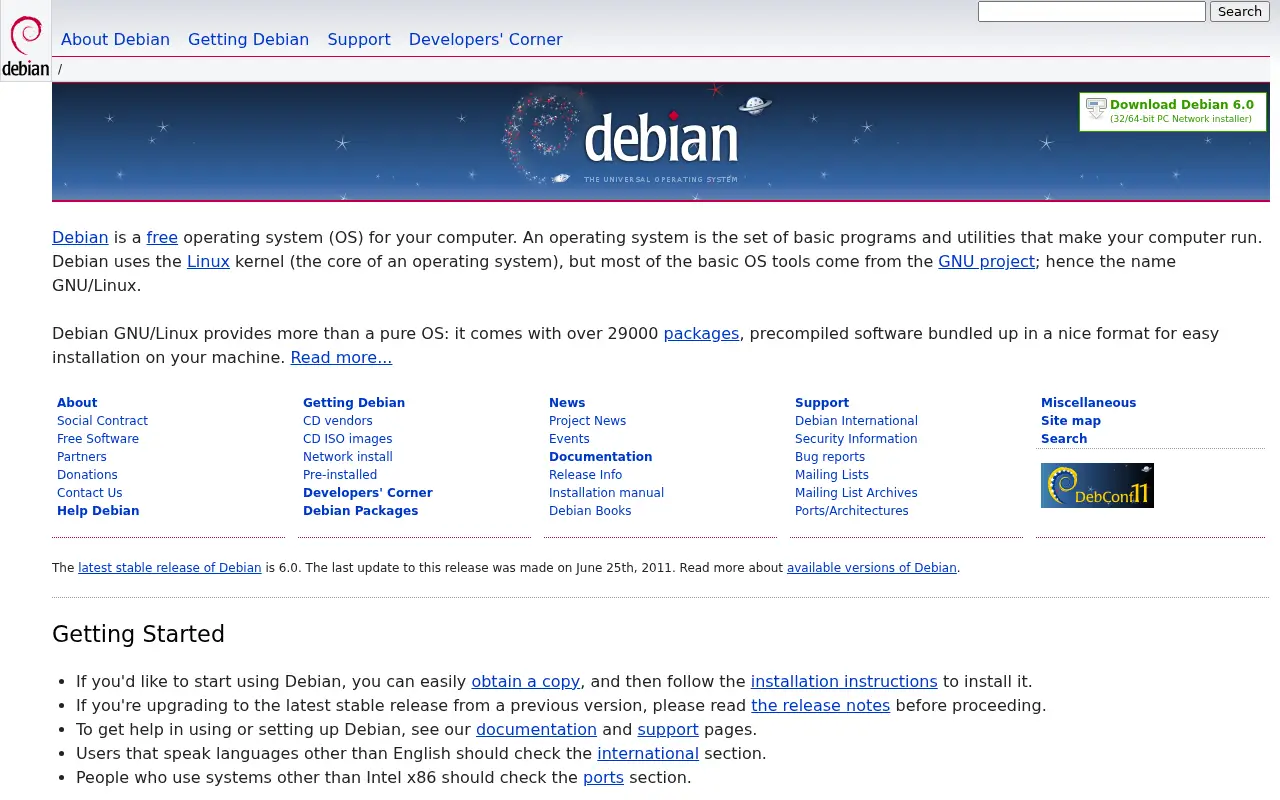Click the Linux kernel link
Image resolution: width=1280 pixels, height=800 pixels.
(208, 262)
